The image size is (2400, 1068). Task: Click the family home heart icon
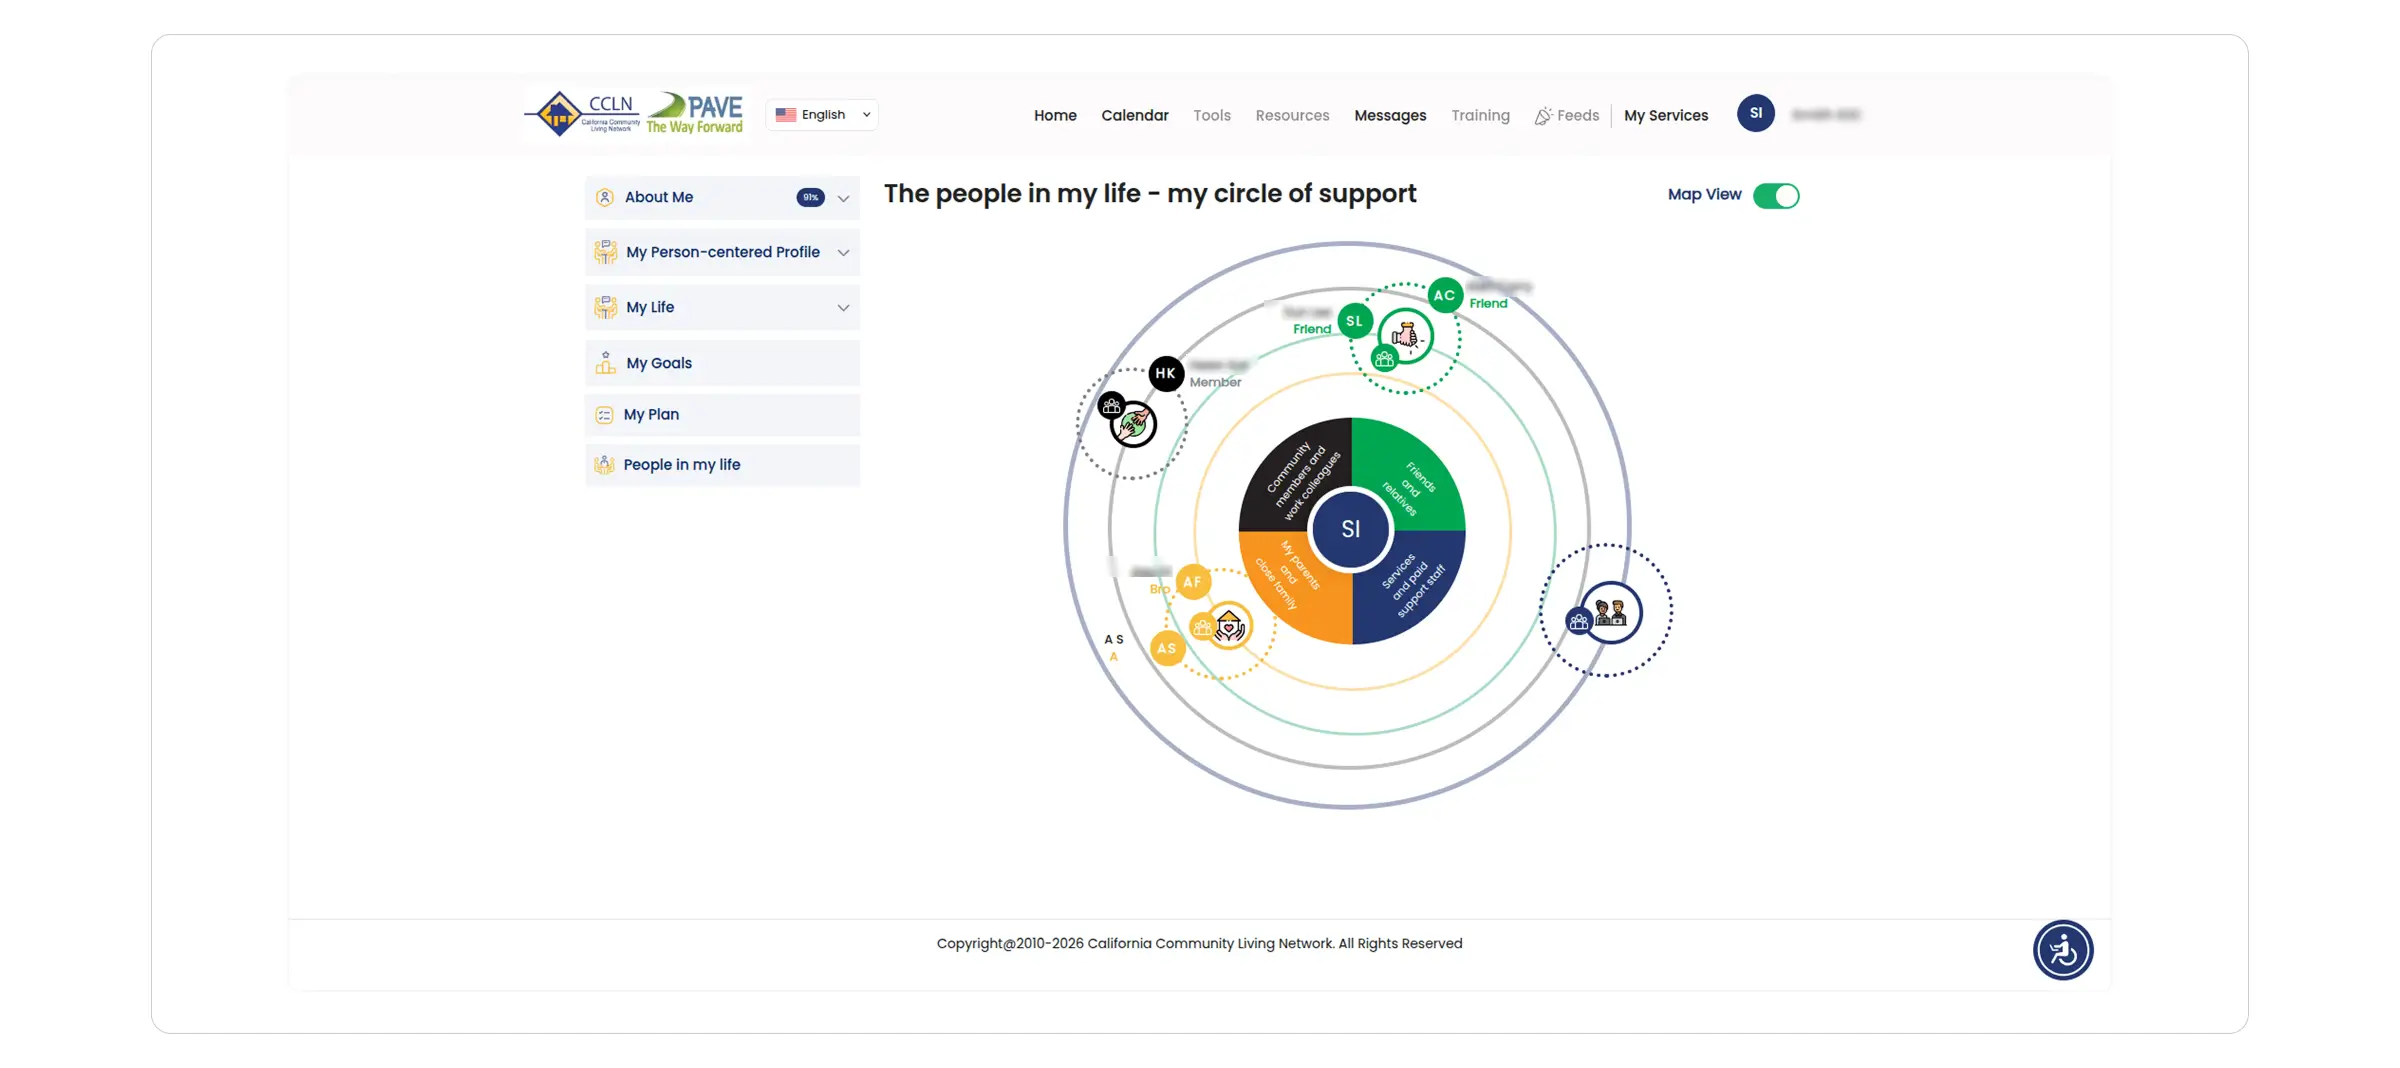click(x=1229, y=626)
